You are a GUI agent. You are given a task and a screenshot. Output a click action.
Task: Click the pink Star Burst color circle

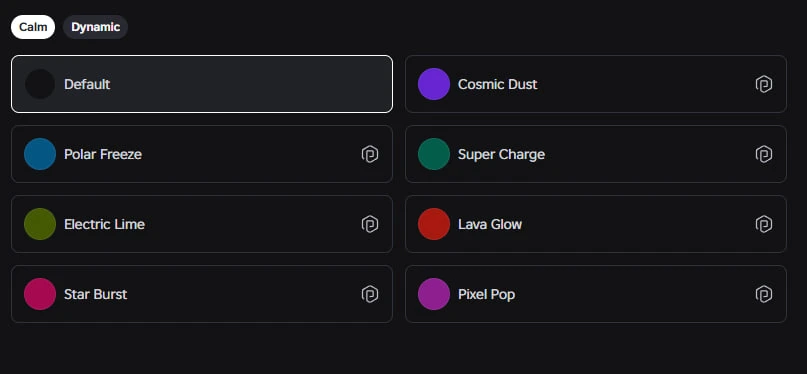click(40, 294)
